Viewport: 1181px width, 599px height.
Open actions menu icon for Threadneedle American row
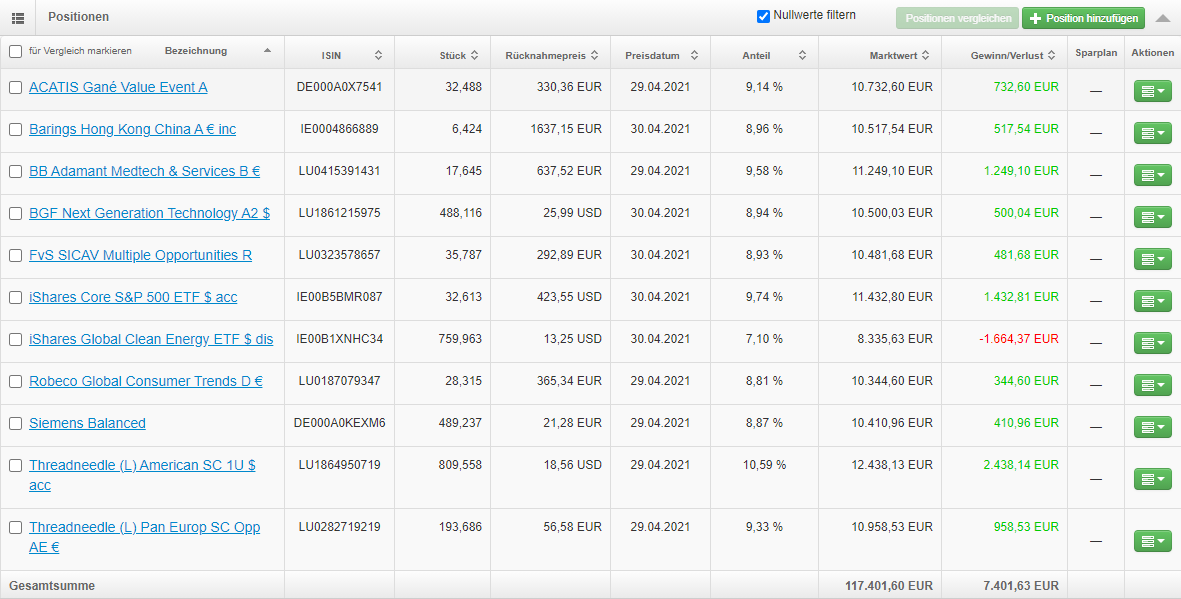1152,479
